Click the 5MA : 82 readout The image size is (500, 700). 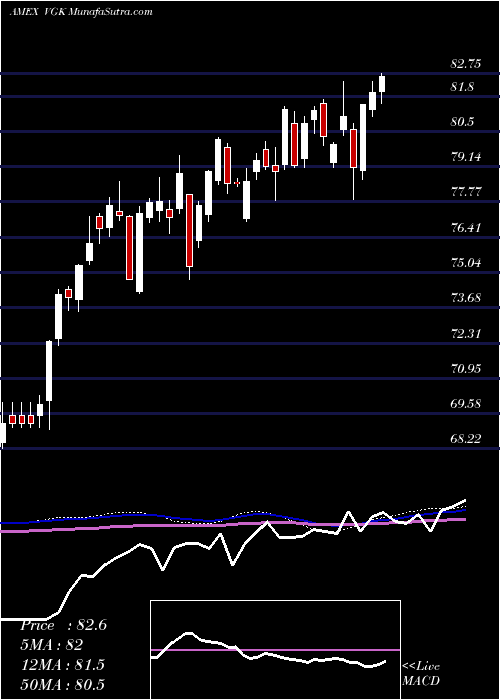coord(51,645)
